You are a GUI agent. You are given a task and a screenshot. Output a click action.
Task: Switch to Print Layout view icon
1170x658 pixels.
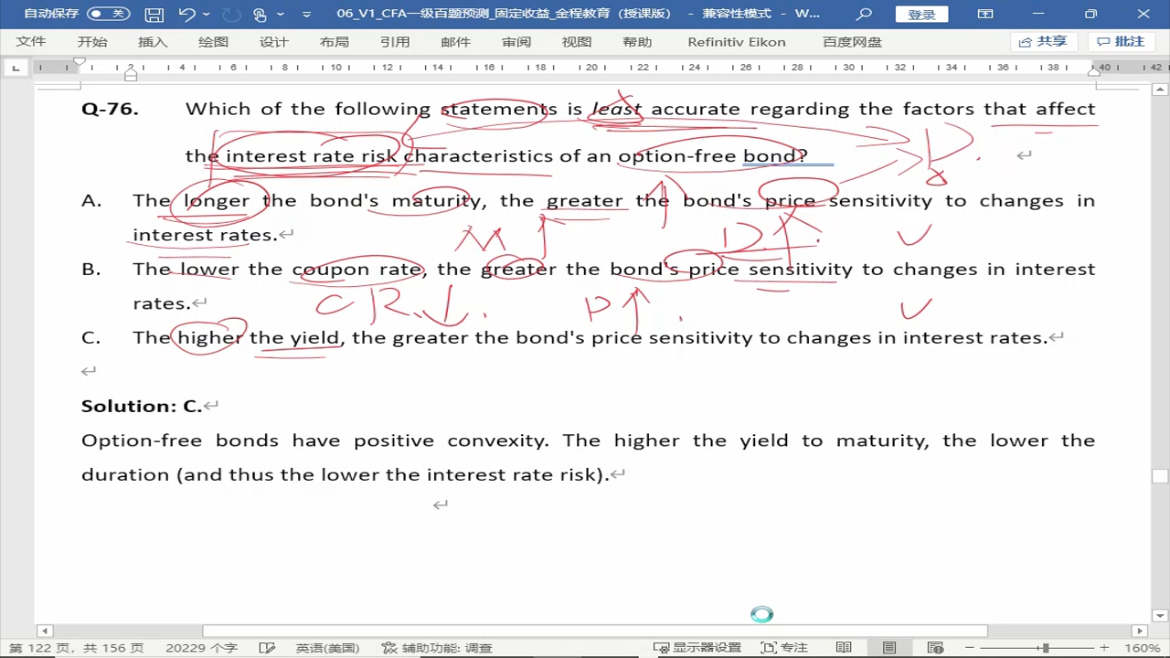pos(889,648)
